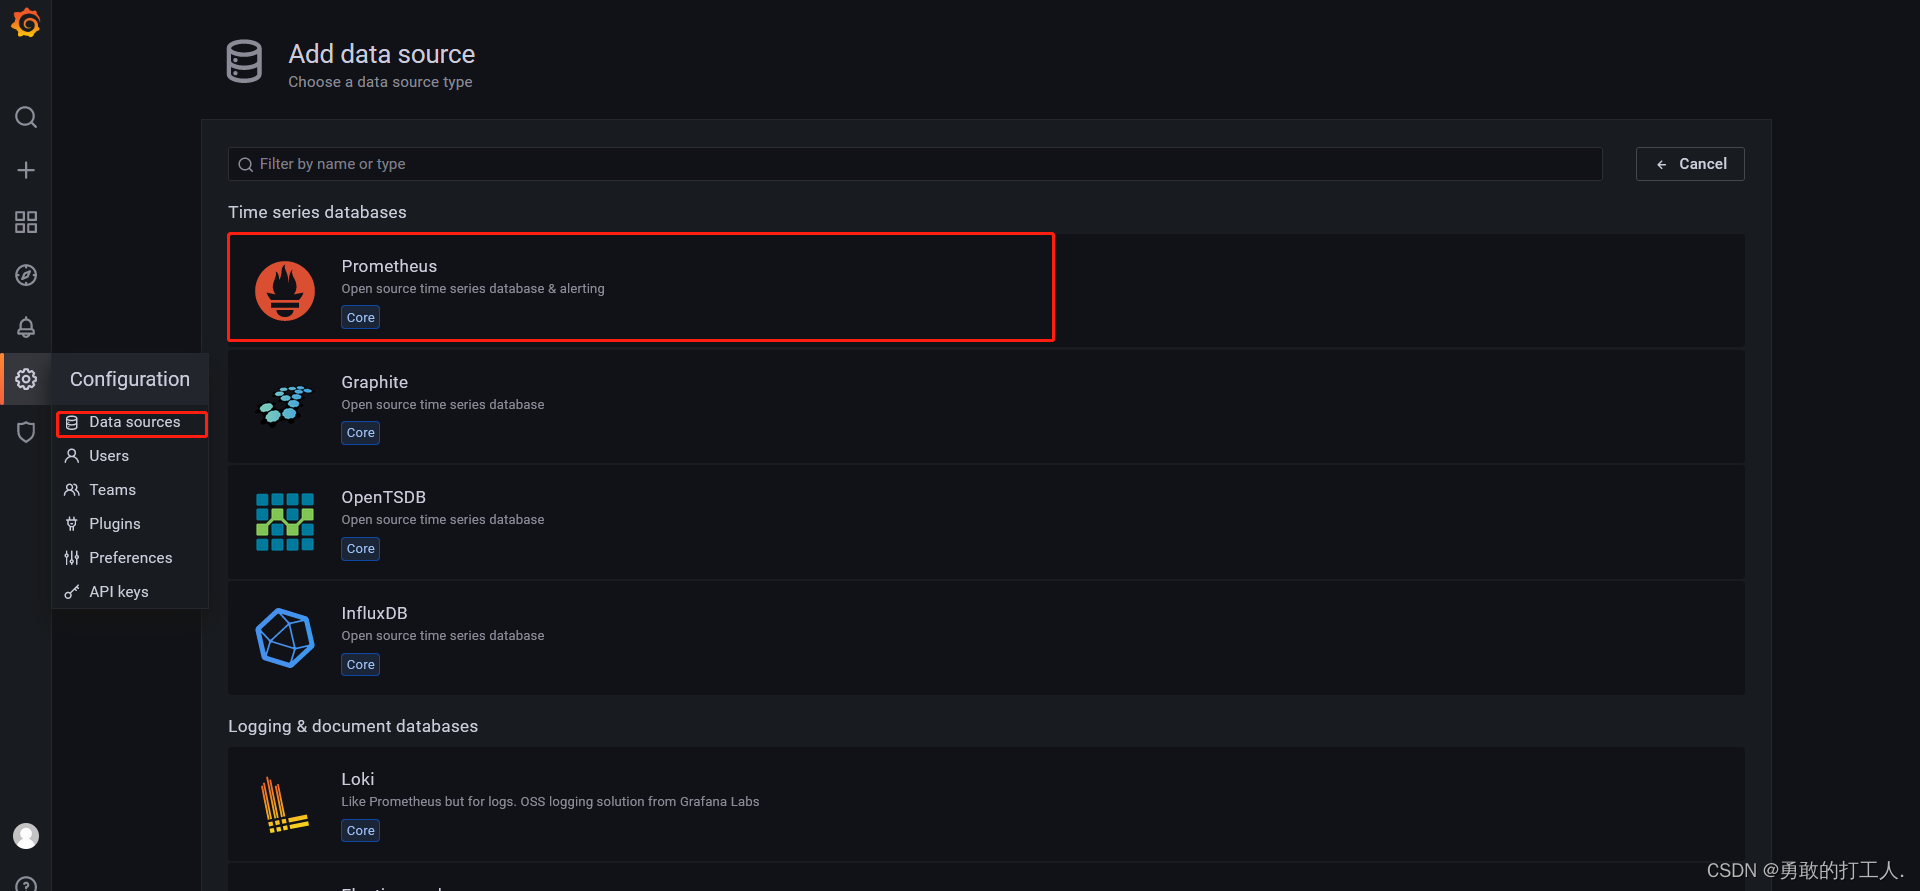Select the Prometheus data source logo
The width and height of the screenshot is (1920, 891).
pos(285,290)
